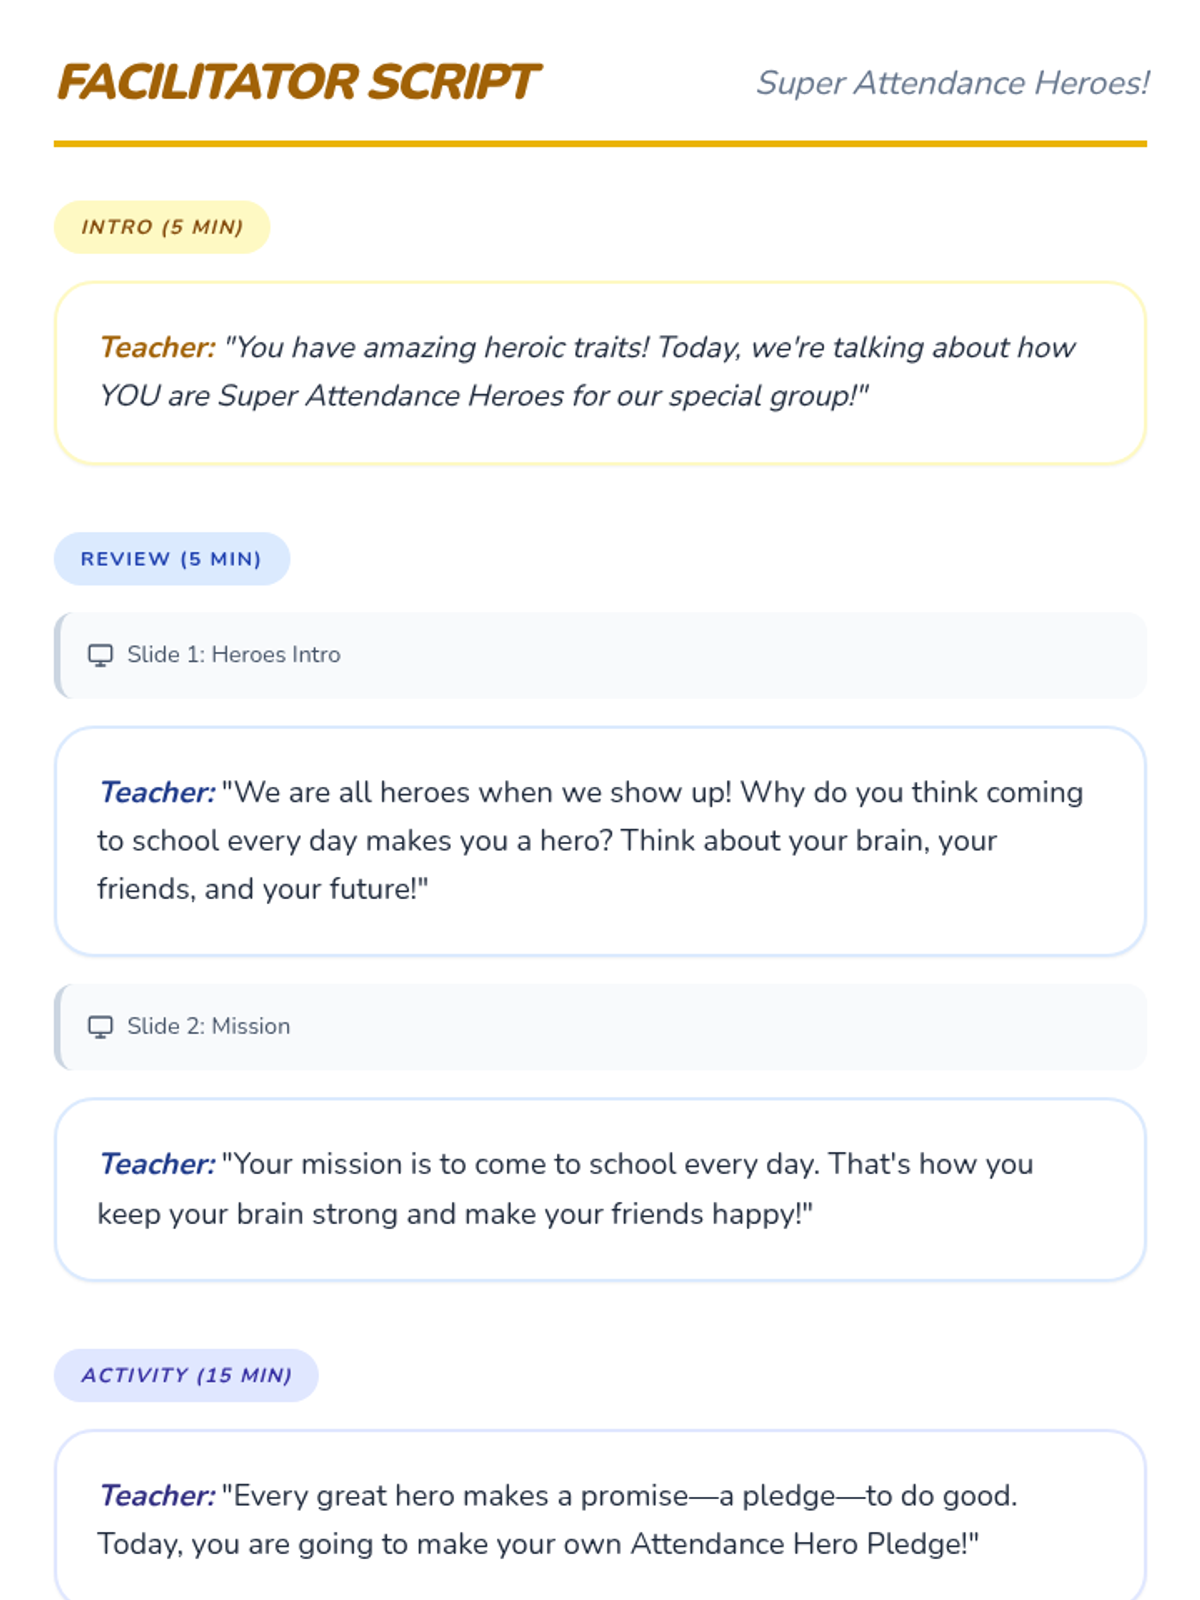Screen dimensions: 1200x1600
Task: Click the monitor icon beside Slide 1
Action: (100, 655)
